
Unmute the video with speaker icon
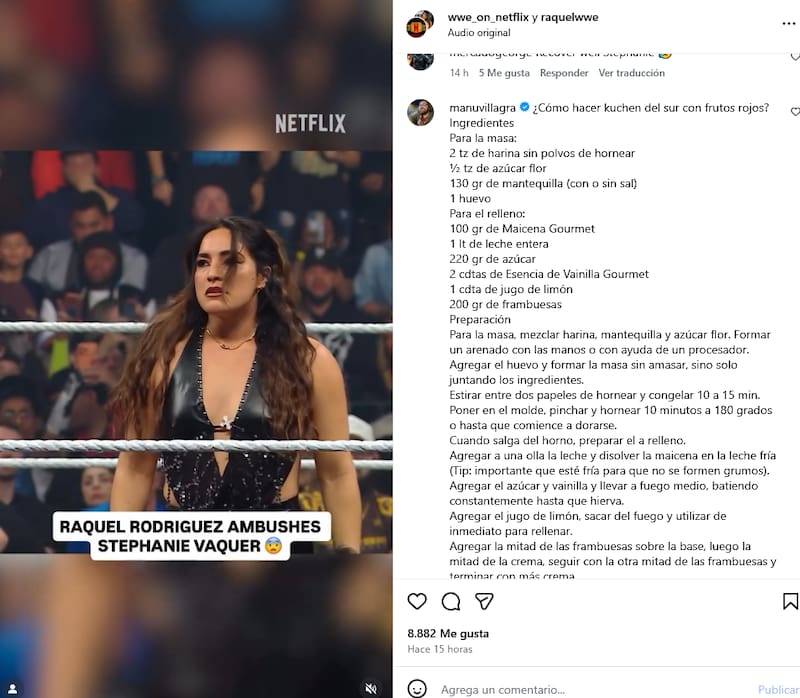coord(371,689)
